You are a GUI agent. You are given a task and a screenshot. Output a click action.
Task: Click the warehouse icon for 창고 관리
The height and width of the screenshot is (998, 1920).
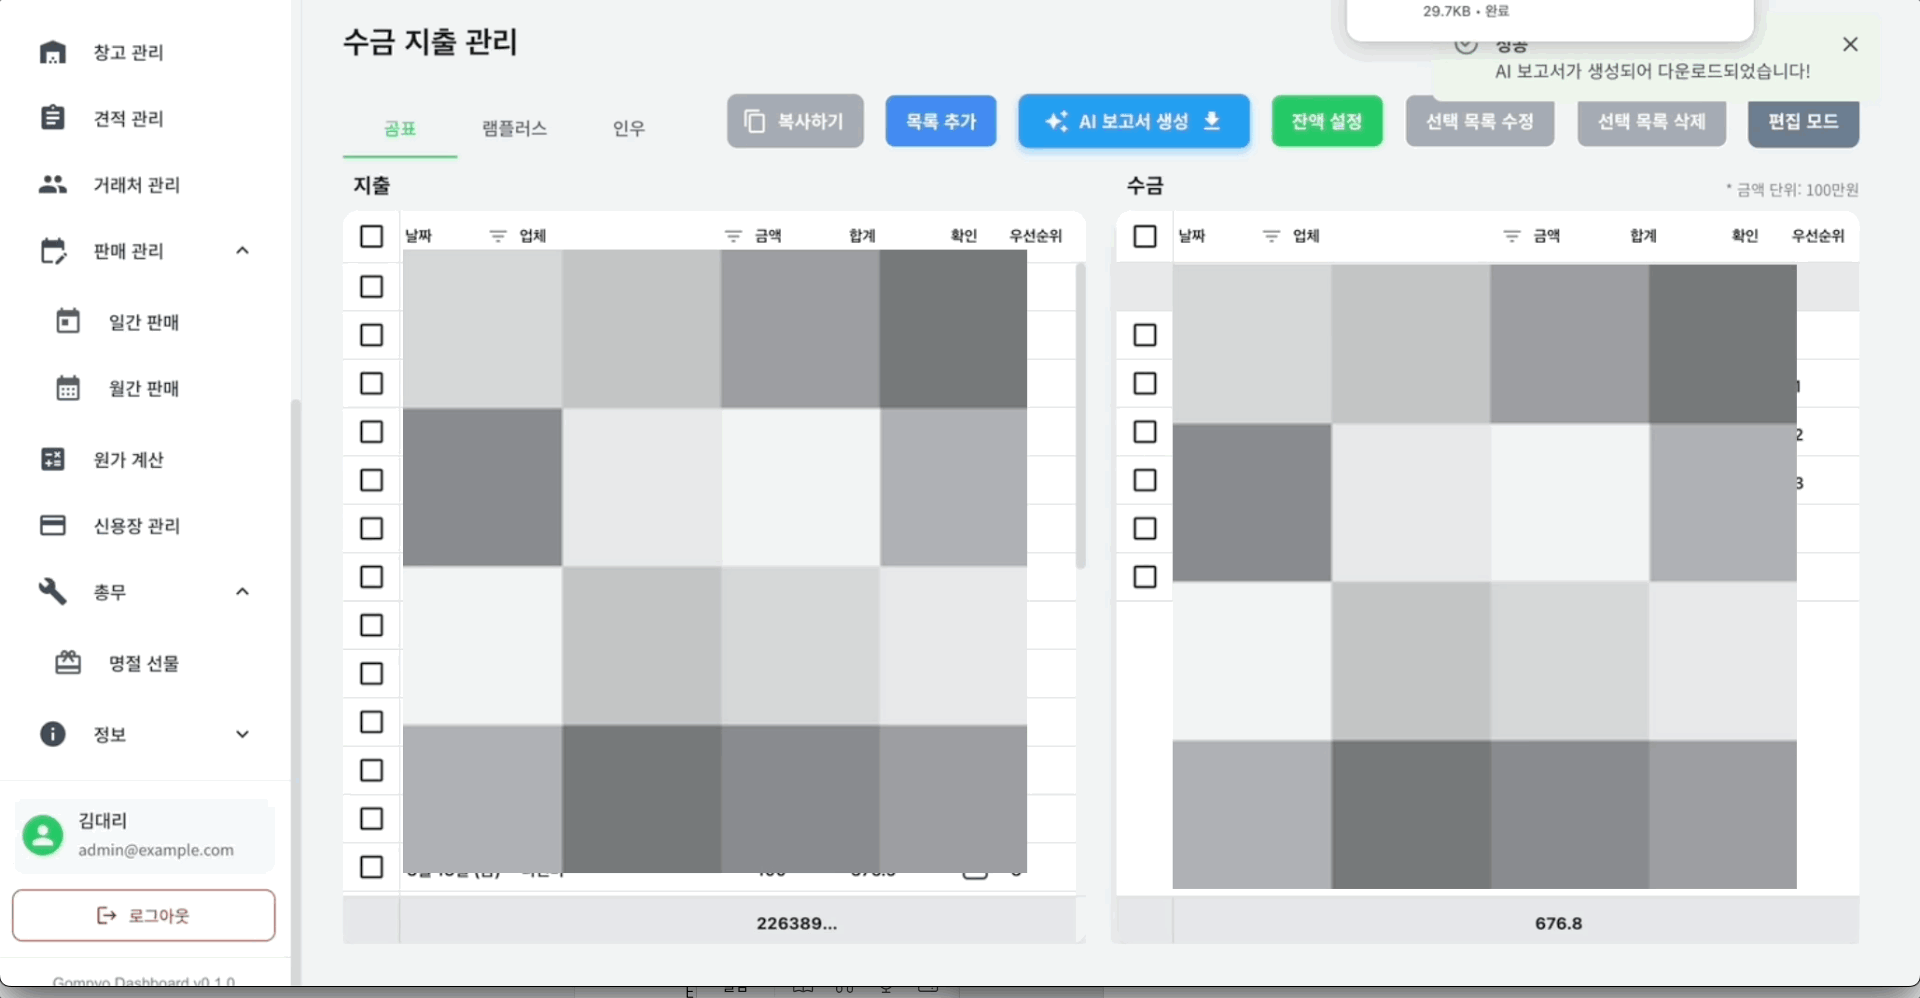(52, 52)
